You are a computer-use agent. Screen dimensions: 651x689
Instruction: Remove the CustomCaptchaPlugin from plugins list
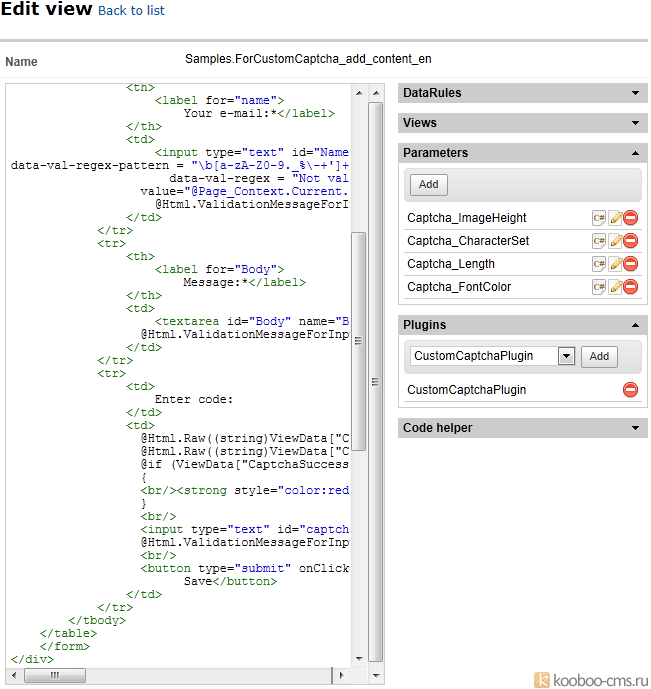(630, 390)
